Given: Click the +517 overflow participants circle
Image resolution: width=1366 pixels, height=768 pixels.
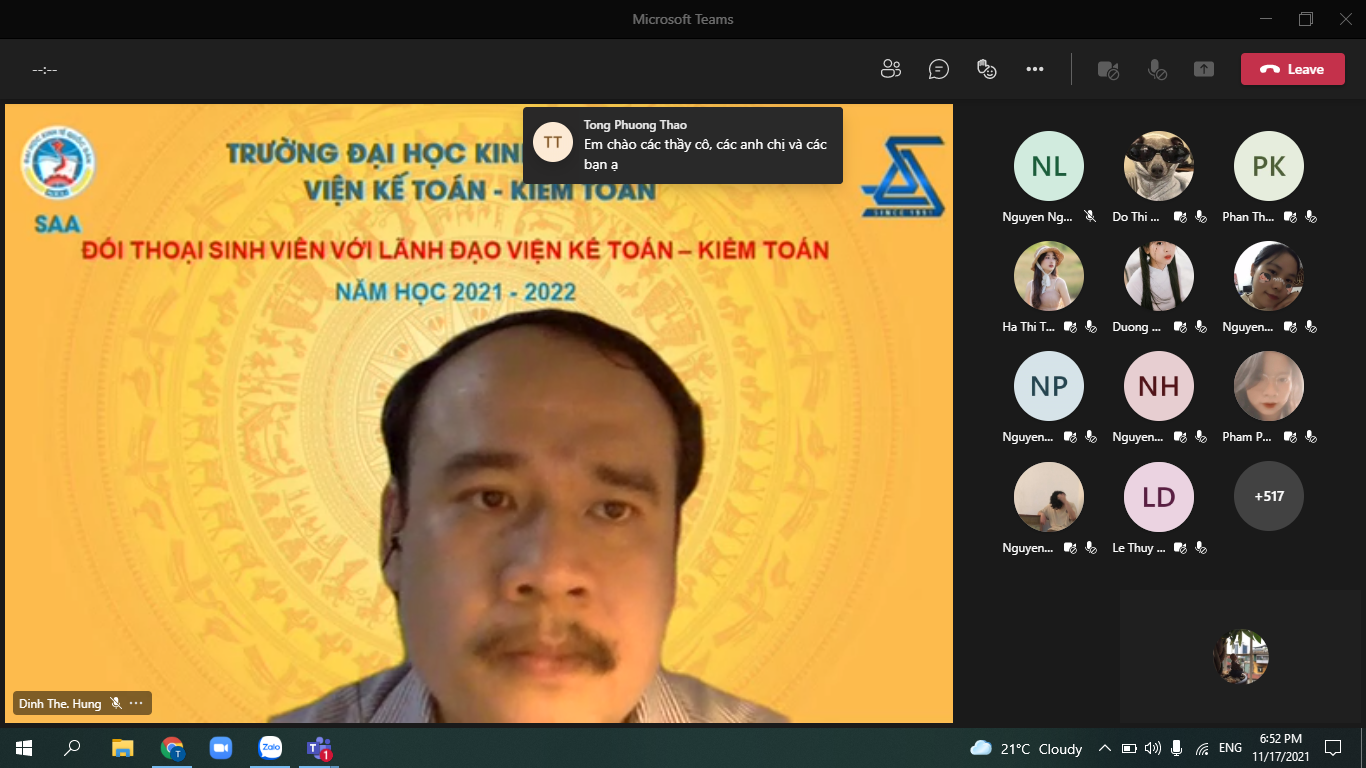Looking at the screenshot, I should pos(1268,496).
